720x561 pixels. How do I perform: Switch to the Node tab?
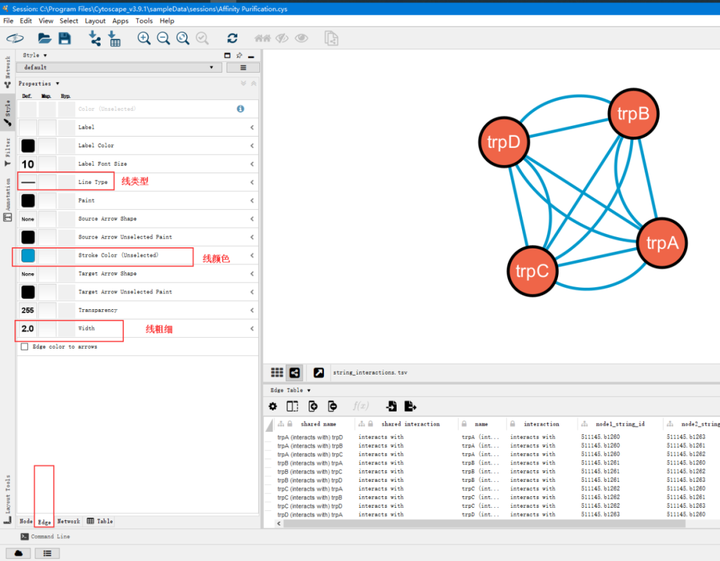pos(26,521)
